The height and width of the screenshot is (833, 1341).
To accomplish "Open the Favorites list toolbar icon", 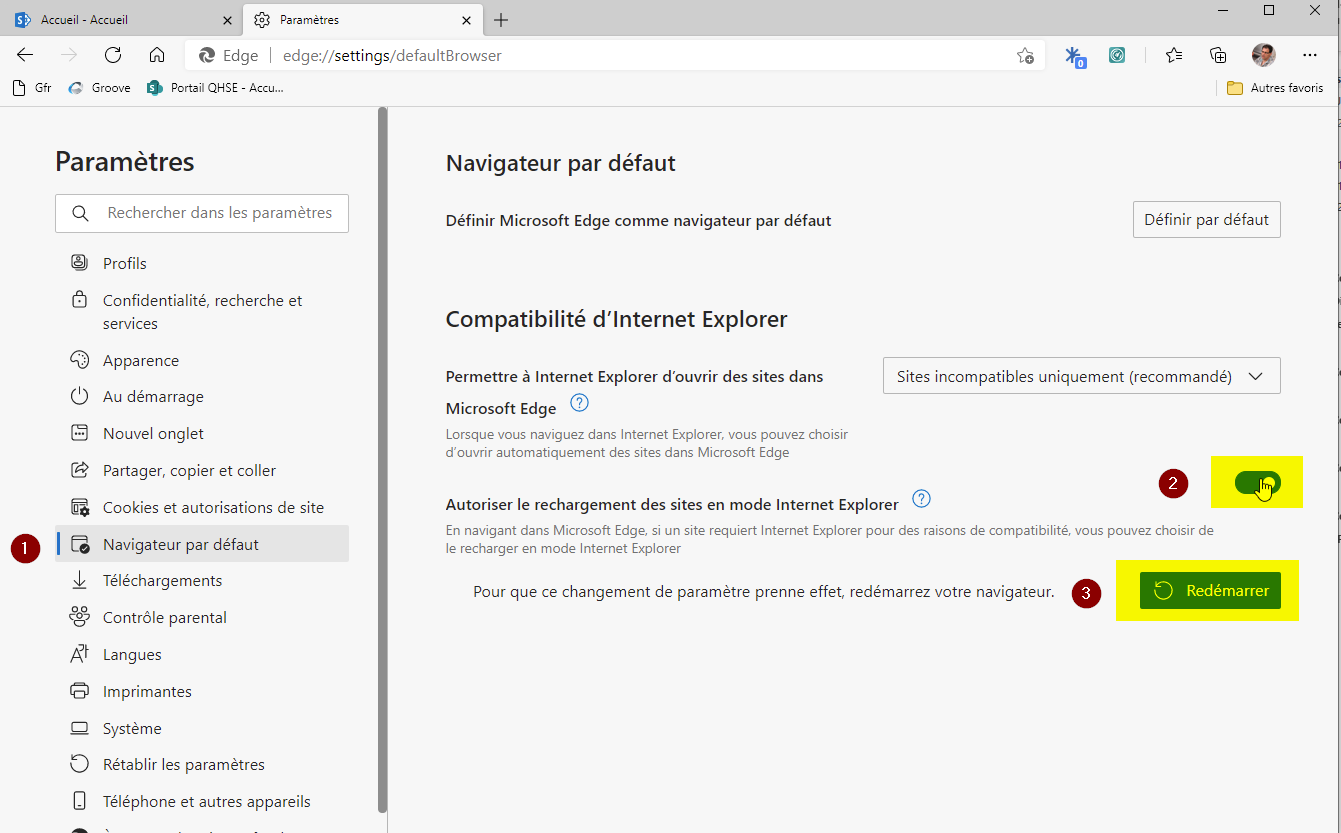I will coord(1174,55).
